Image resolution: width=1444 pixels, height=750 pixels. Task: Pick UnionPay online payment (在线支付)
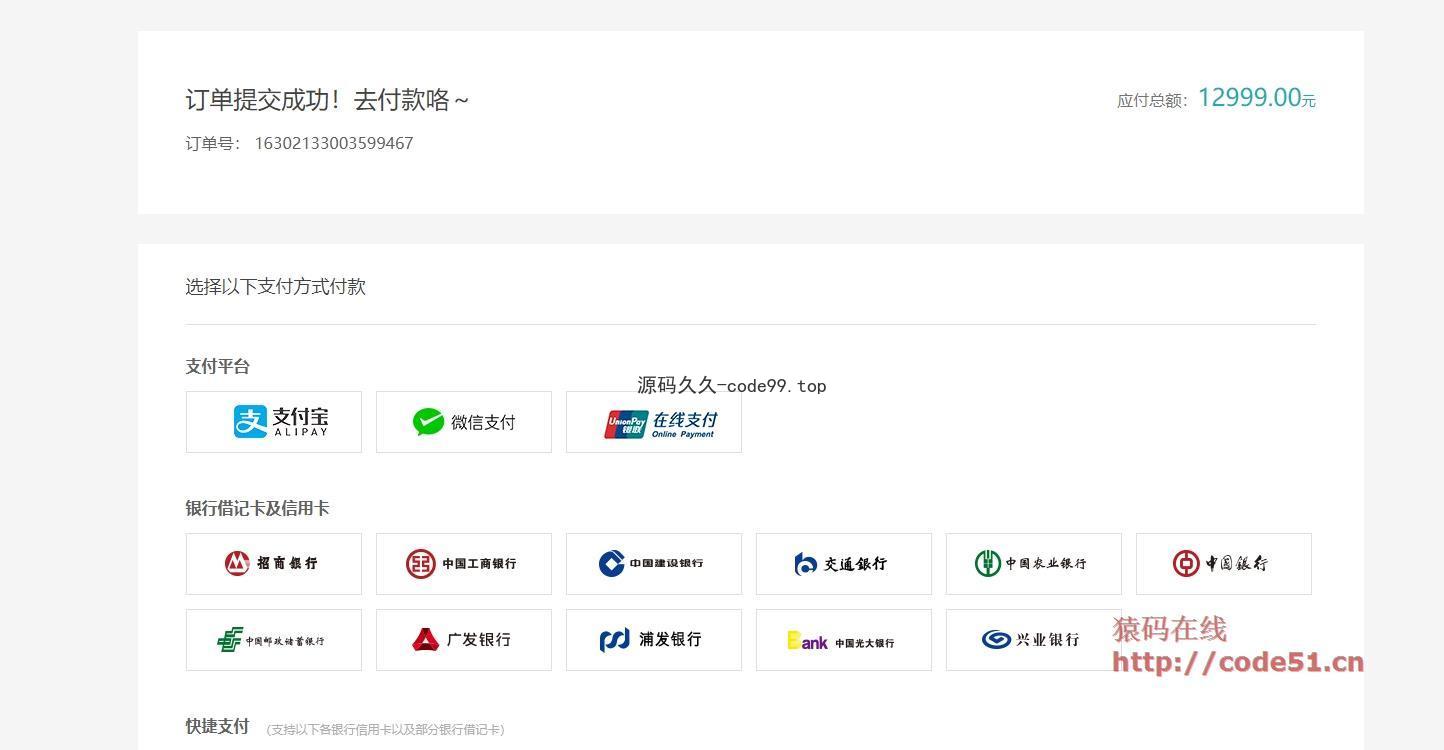(654, 422)
